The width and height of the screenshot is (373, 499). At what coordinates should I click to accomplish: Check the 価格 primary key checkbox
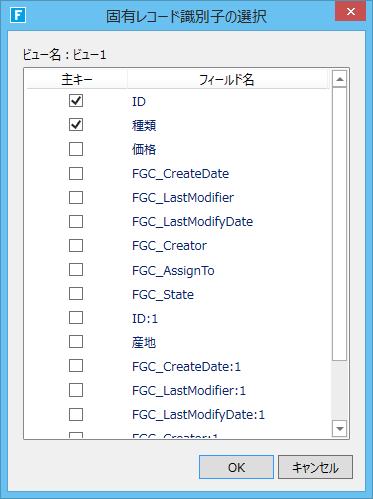[76, 149]
